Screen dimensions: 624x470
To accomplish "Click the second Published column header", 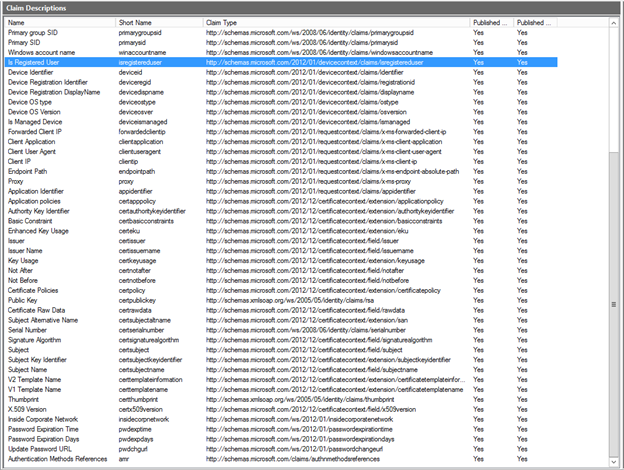I will 535,23.
